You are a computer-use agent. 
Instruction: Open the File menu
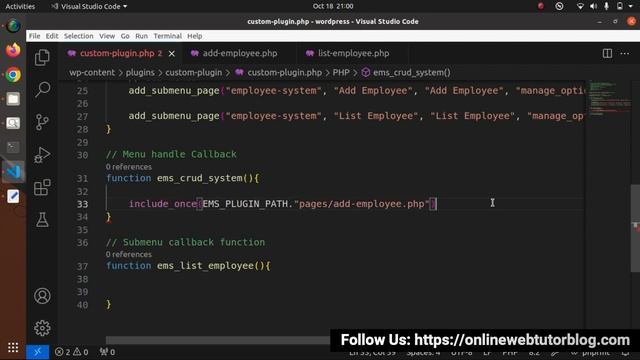[x=34, y=36]
